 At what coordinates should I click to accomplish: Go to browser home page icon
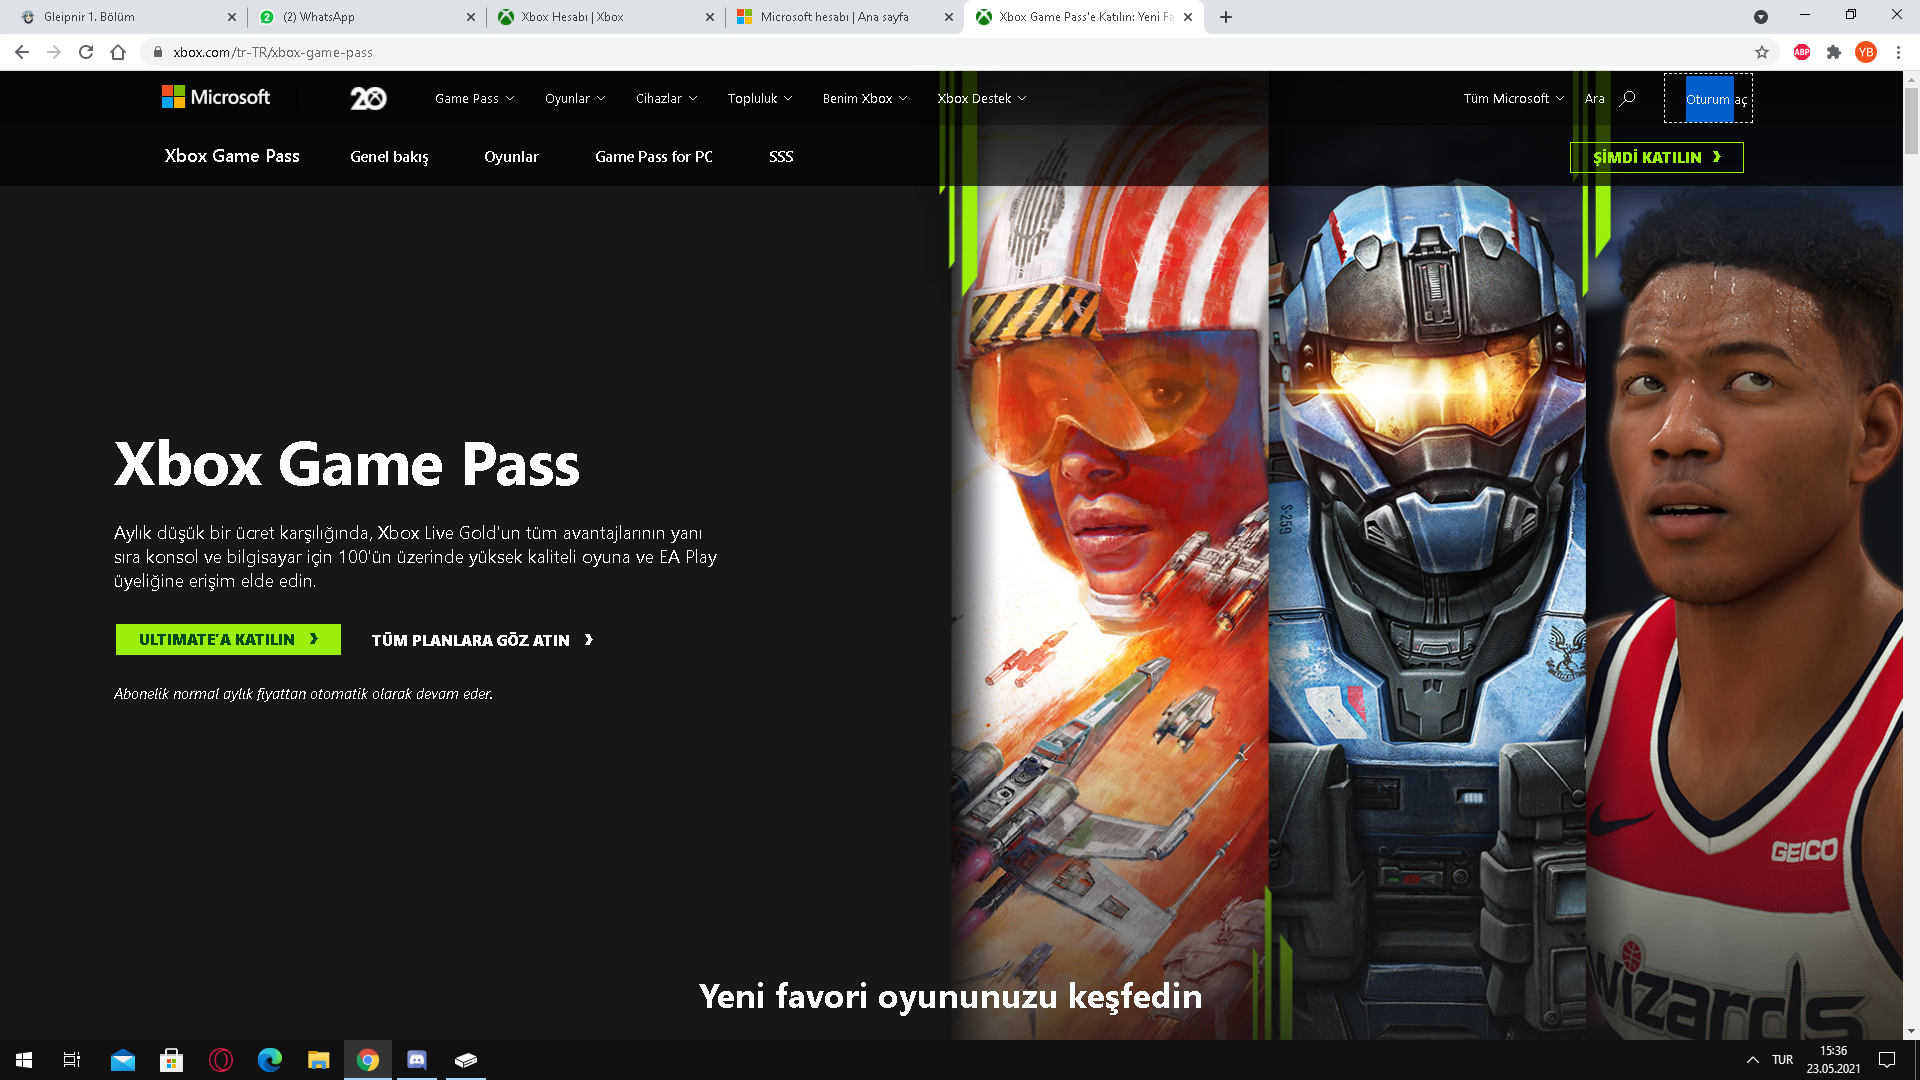[x=118, y=52]
